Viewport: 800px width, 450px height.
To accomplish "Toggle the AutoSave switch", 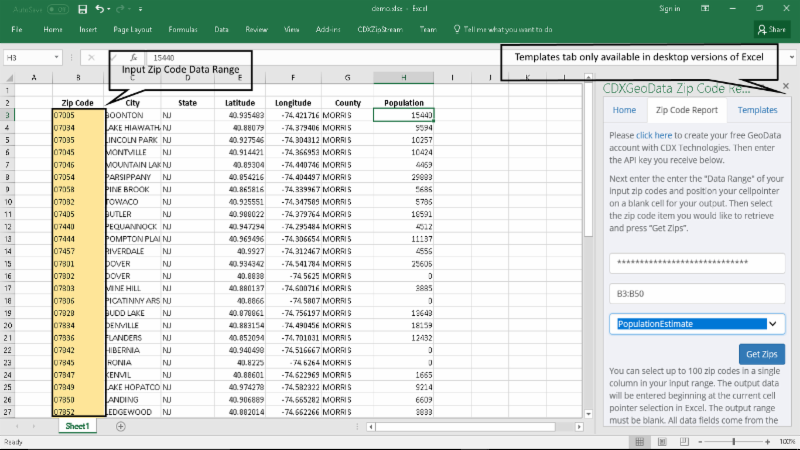I will pos(58,9).
